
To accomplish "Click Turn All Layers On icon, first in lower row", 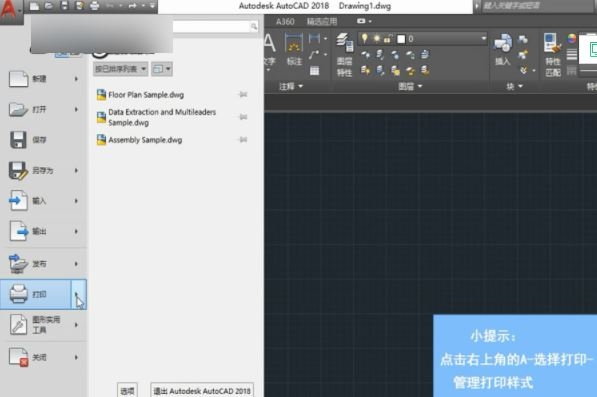I will coord(366,70).
